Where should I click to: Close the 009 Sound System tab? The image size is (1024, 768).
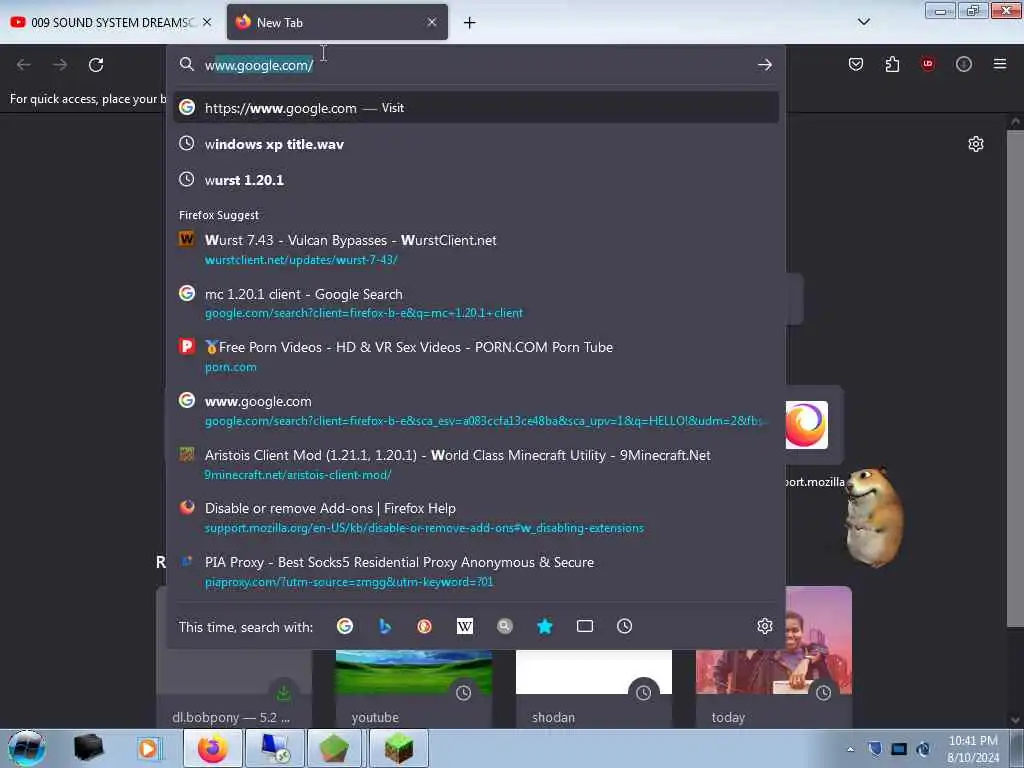pos(207,22)
